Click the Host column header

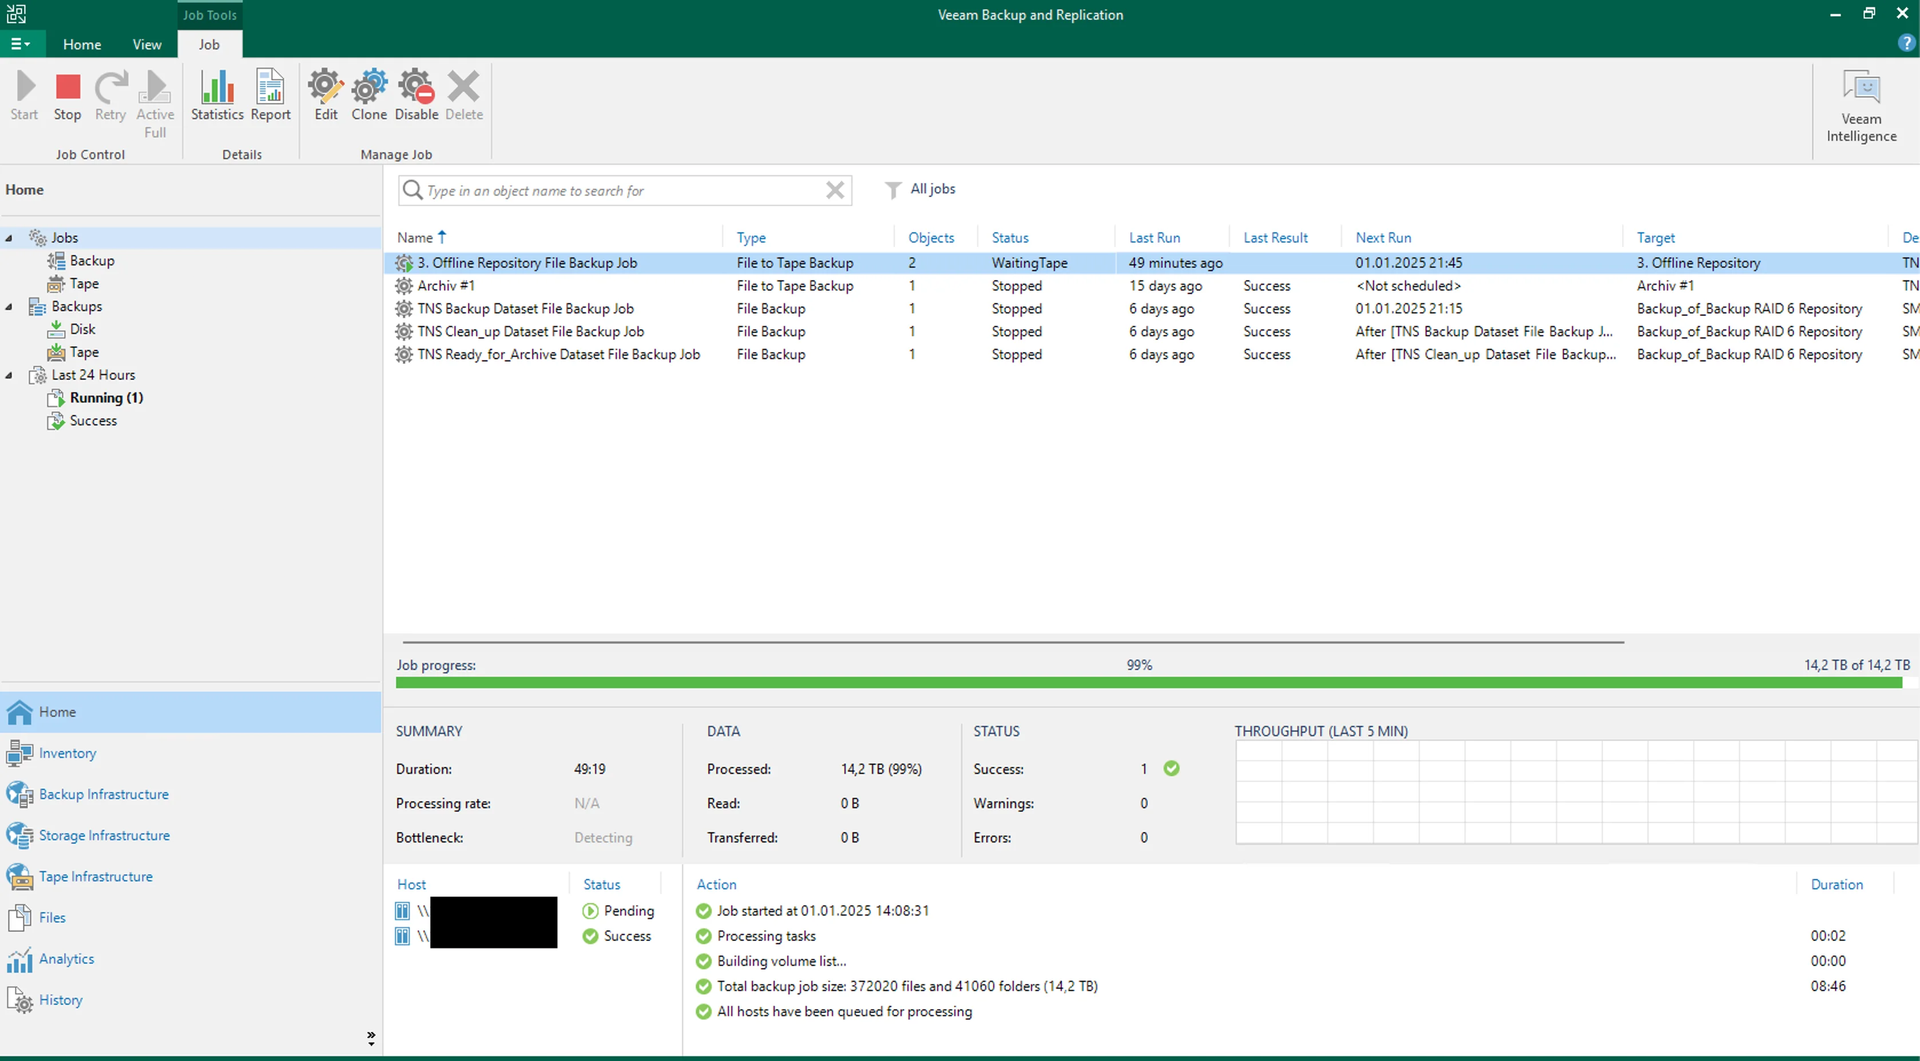[x=411, y=885]
